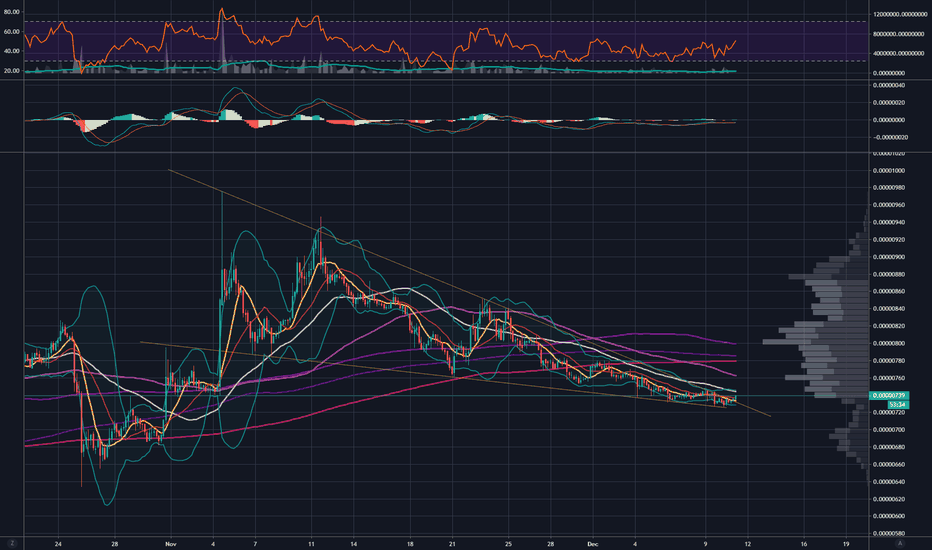The width and height of the screenshot is (932, 550).
Task: Click the MACD scale label -0.00000020
Action: click(888, 137)
